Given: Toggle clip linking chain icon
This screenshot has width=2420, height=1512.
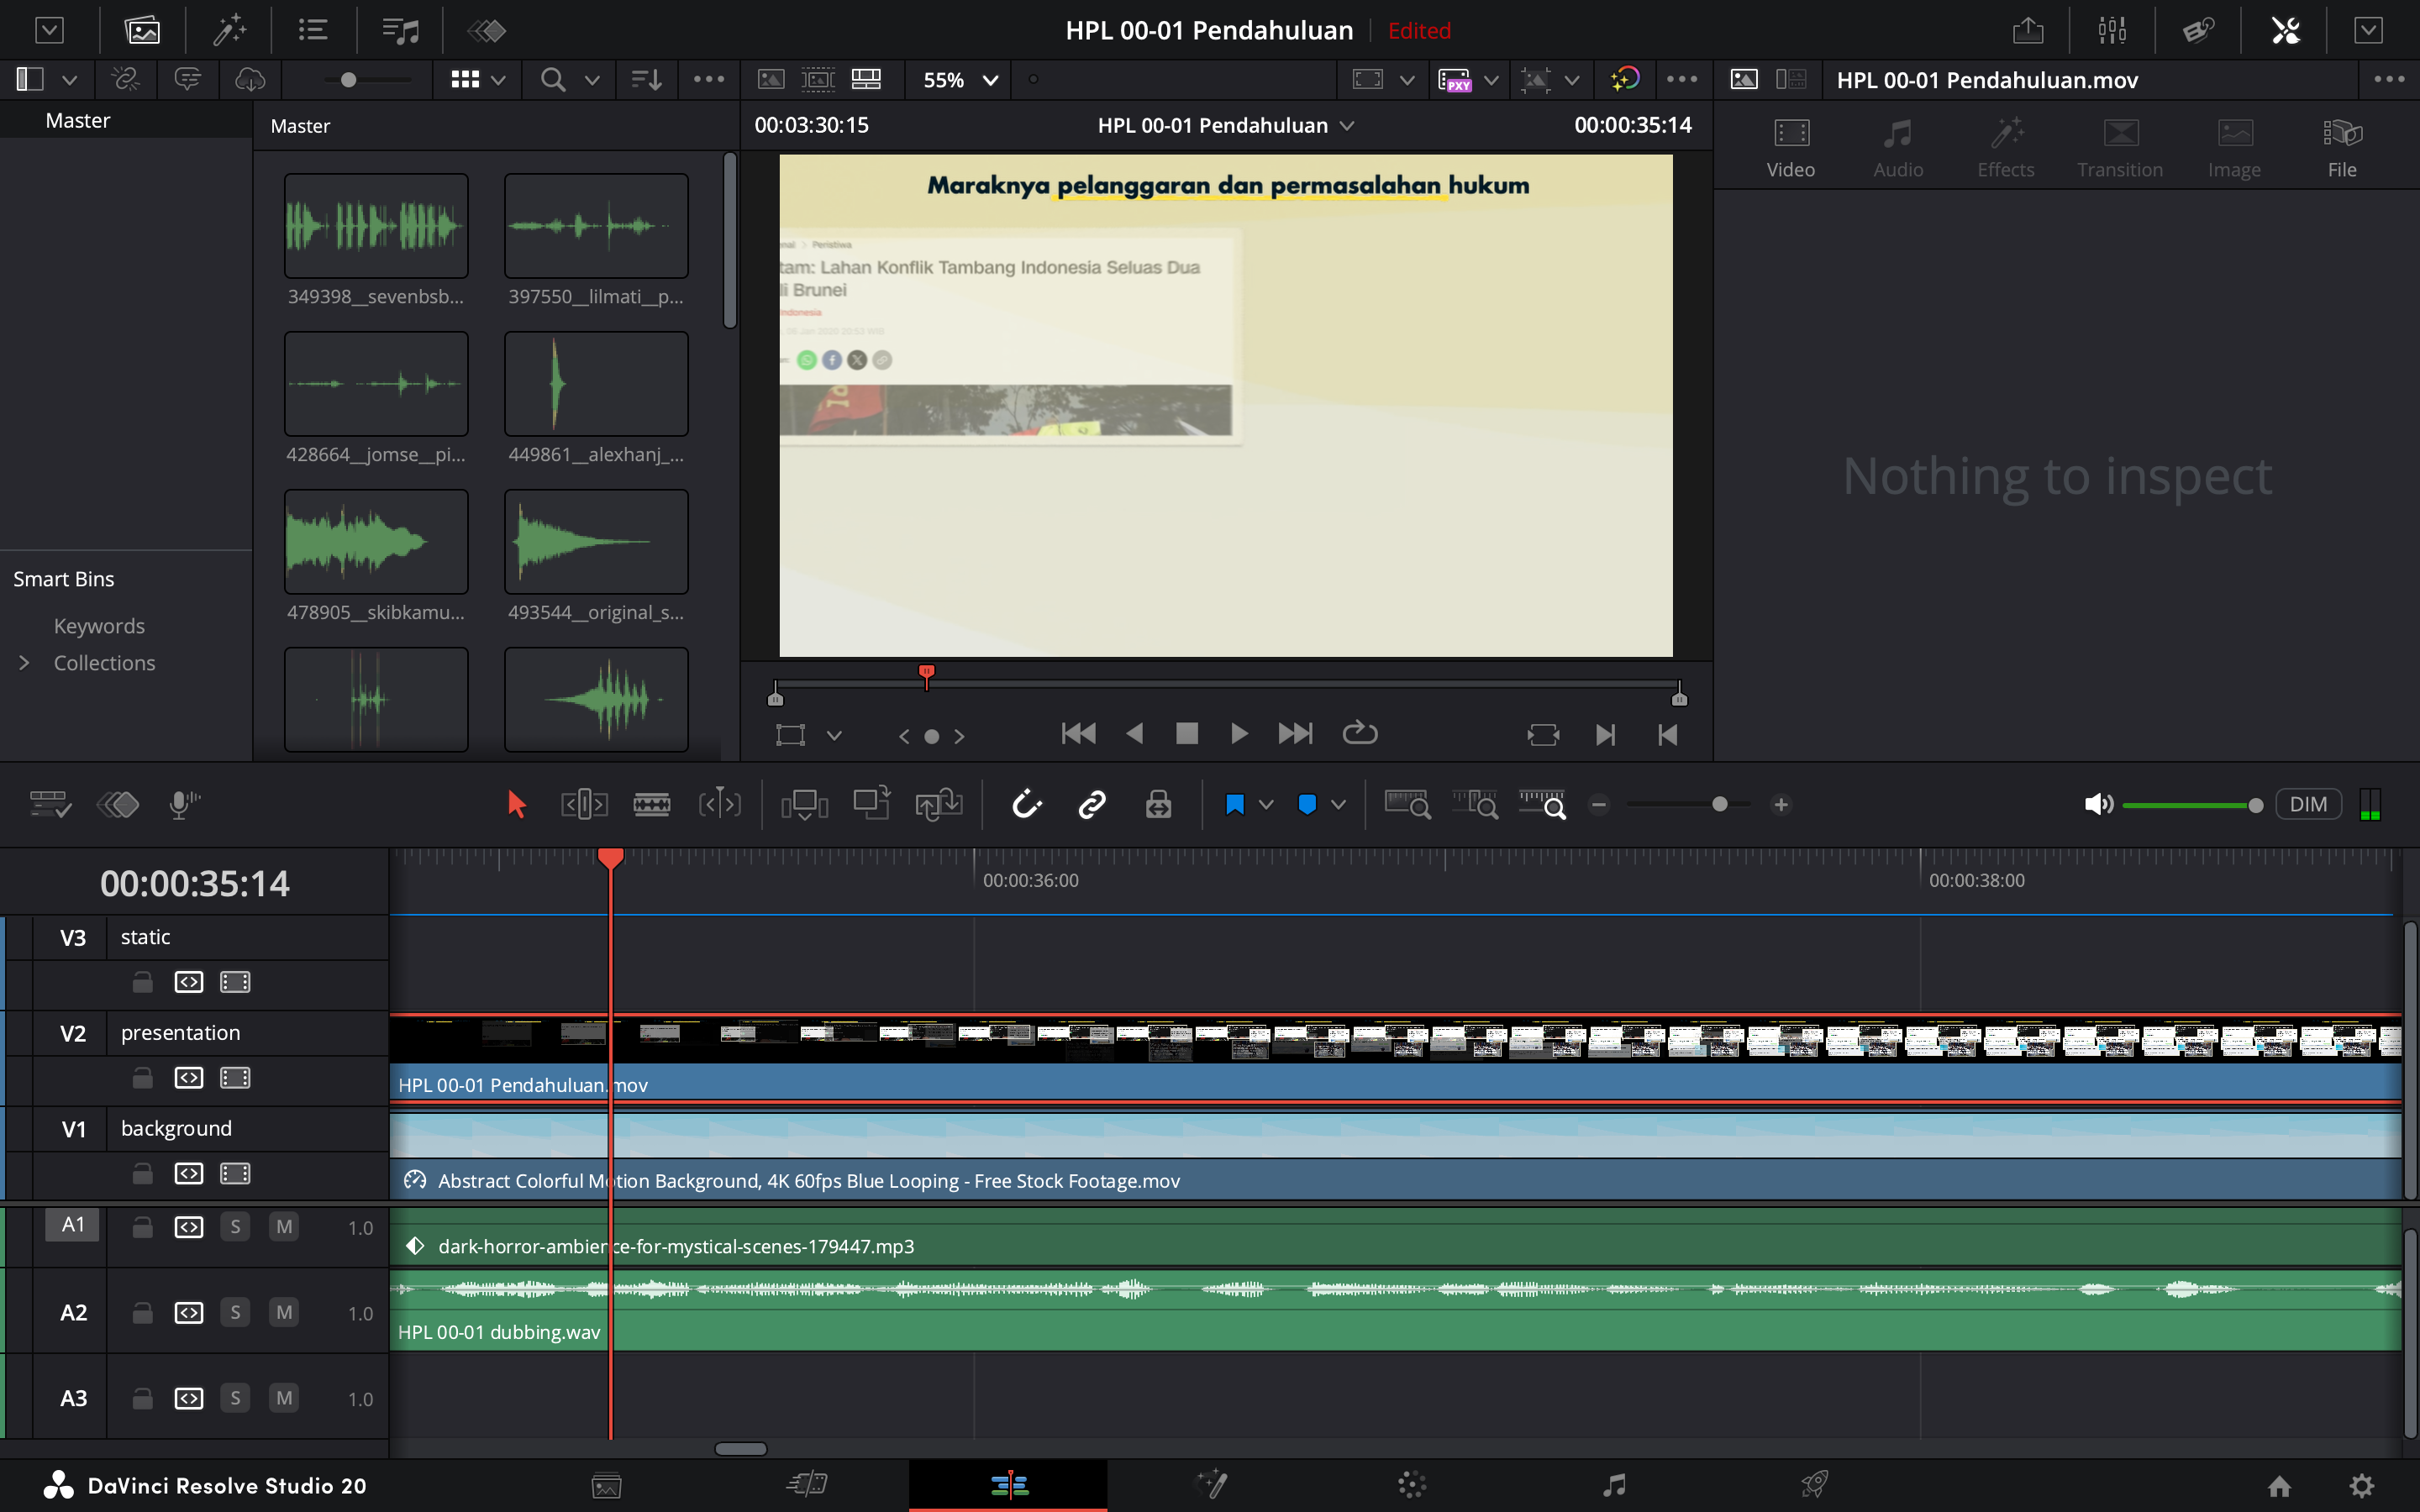Looking at the screenshot, I should pos(1092,804).
